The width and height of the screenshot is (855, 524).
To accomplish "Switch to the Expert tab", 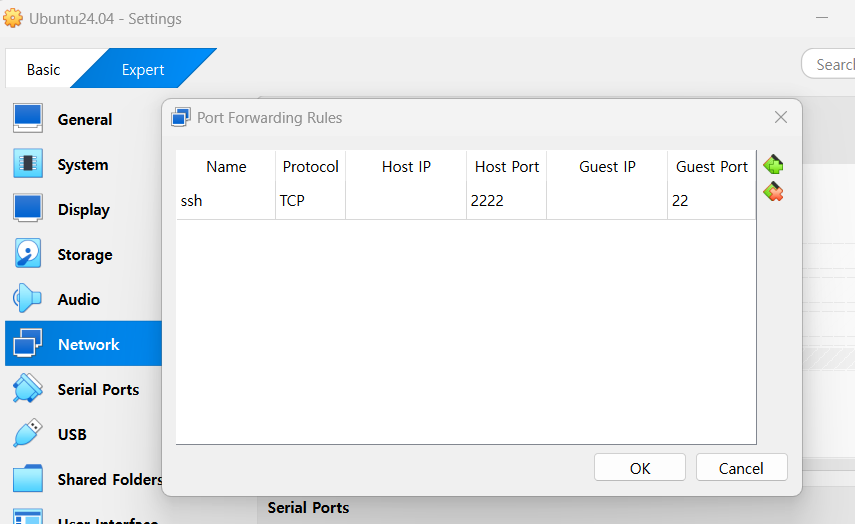I will [143, 70].
